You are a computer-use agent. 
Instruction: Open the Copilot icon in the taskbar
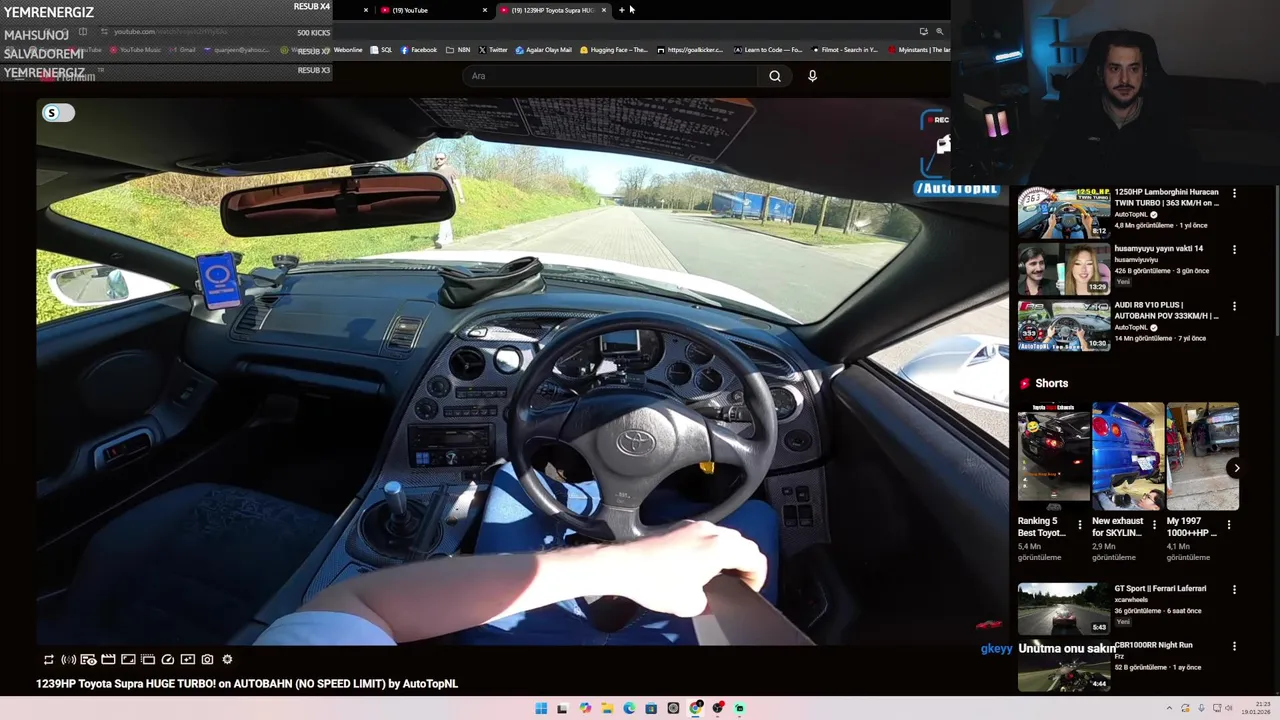pos(585,708)
